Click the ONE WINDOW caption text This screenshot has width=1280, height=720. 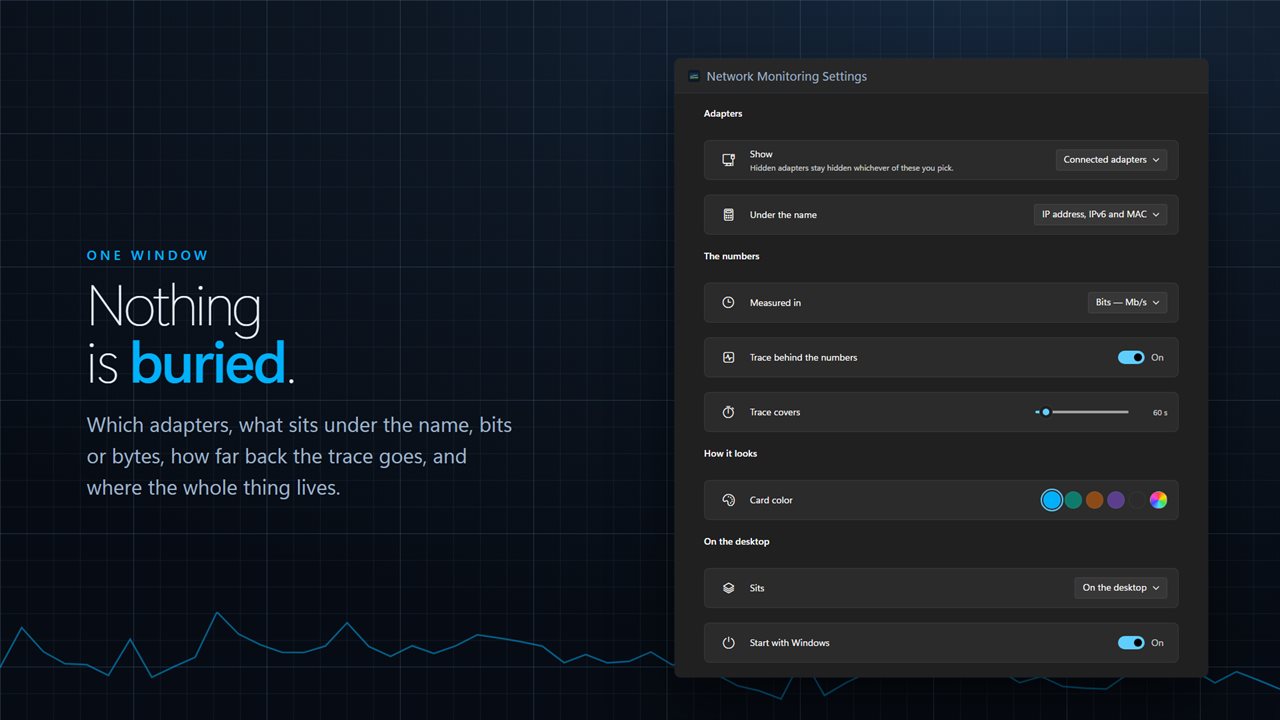(x=148, y=255)
